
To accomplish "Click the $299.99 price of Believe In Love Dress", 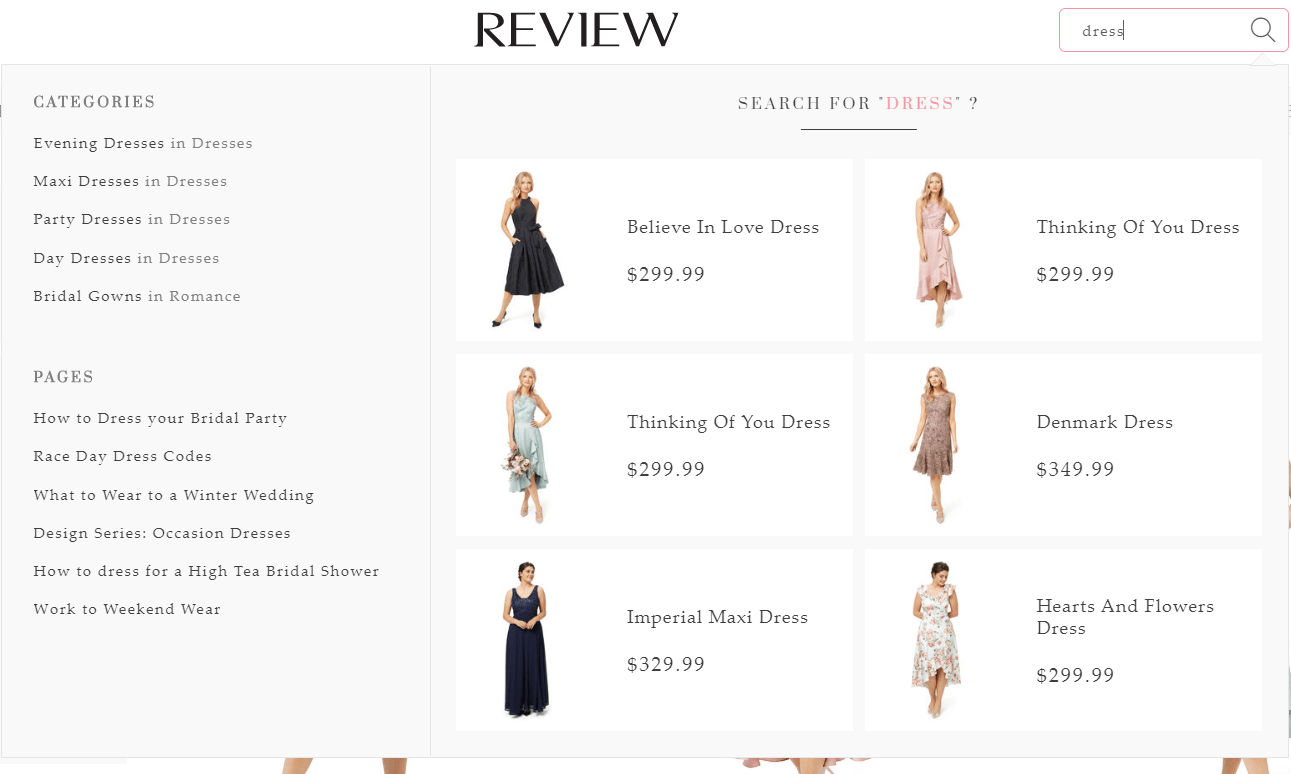I will click(x=666, y=274).
